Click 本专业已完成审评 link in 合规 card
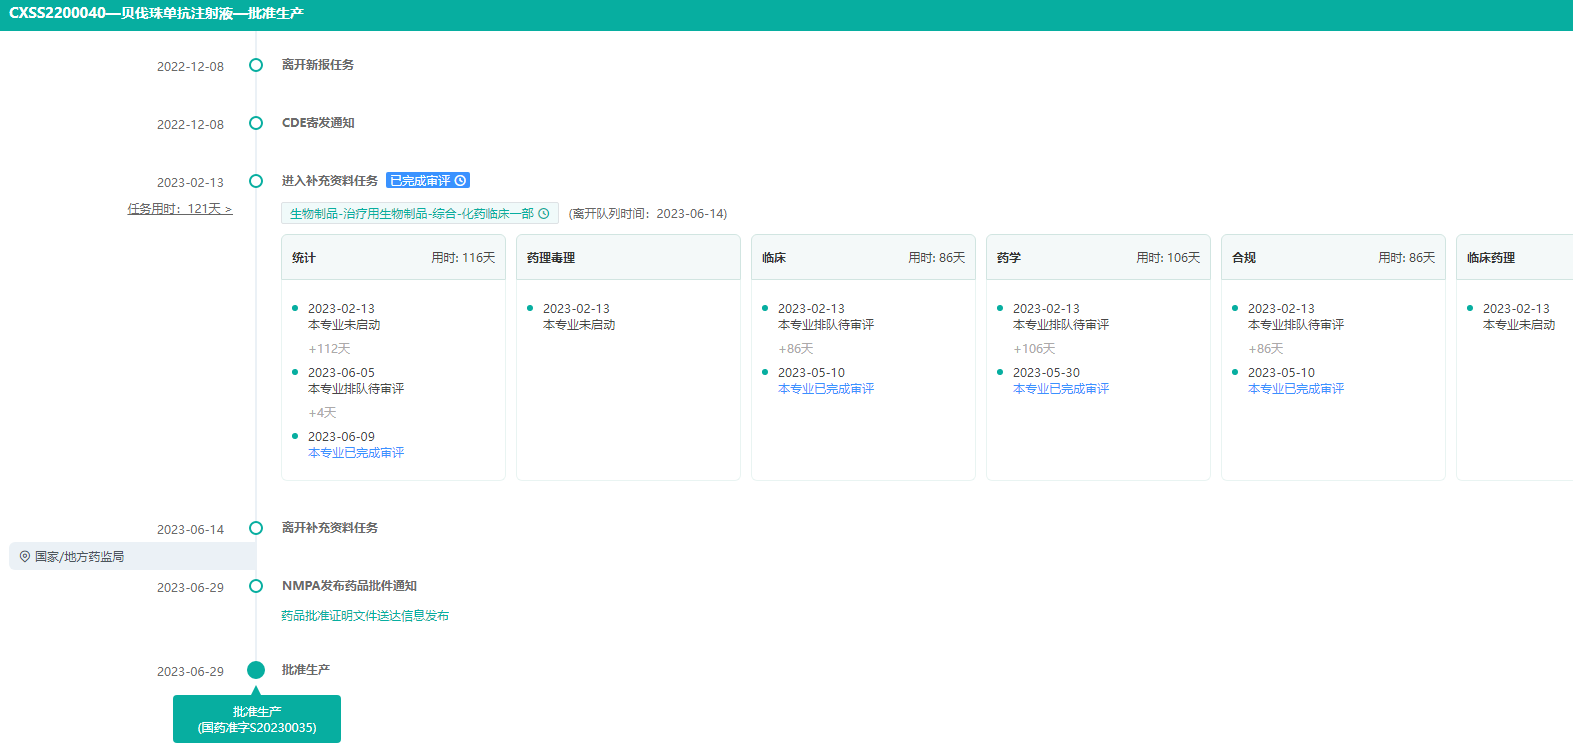This screenshot has height=755, width=1573. tap(1296, 389)
